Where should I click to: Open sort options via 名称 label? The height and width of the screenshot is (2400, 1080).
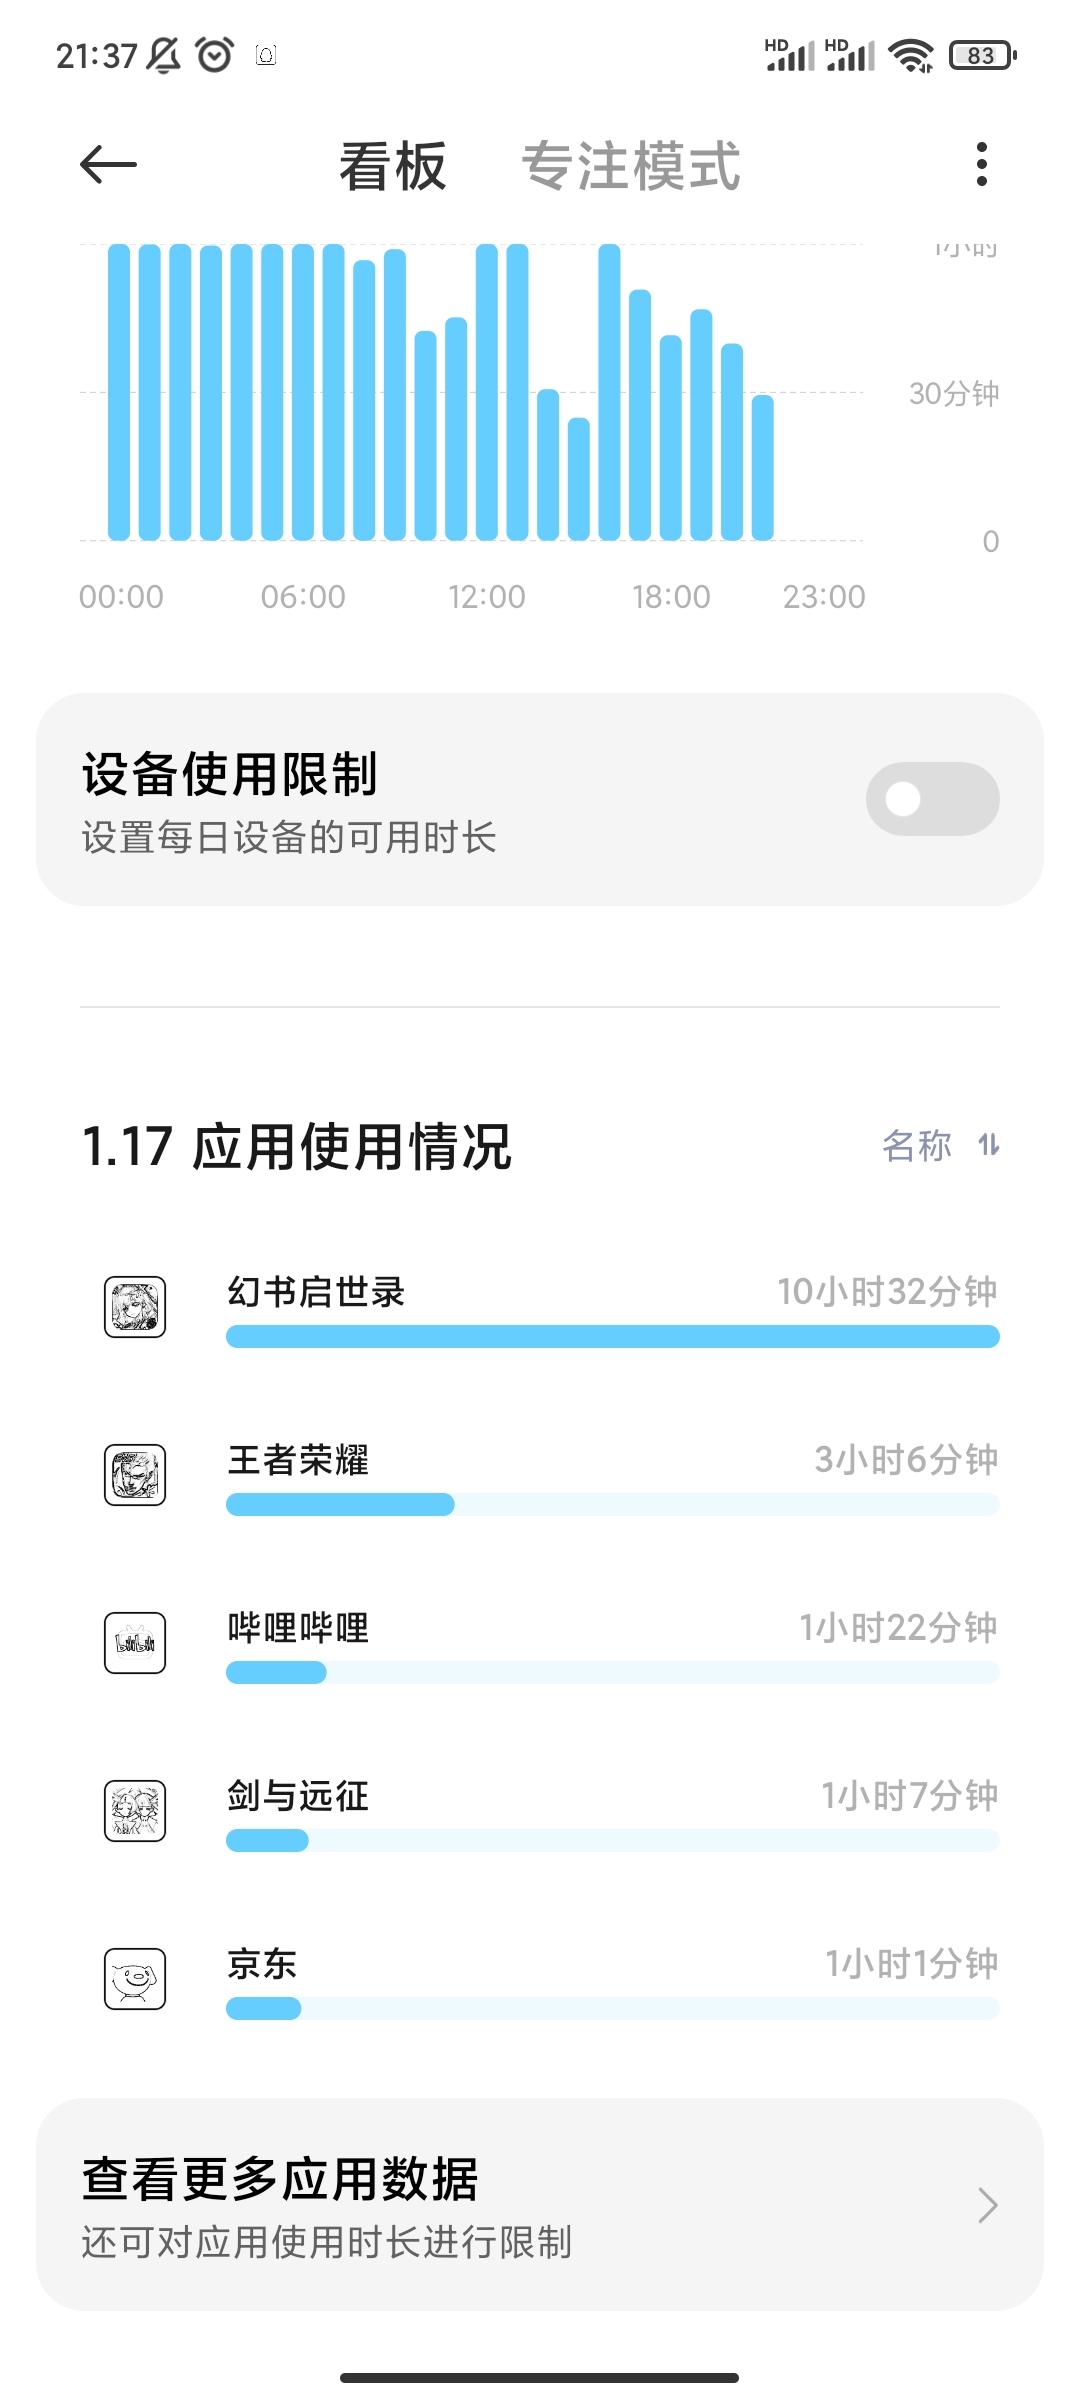pyautogui.click(x=917, y=1145)
